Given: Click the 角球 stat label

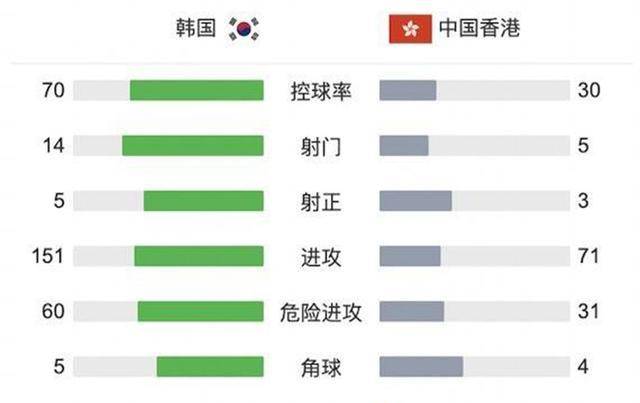Looking at the screenshot, I should pyautogui.click(x=321, y=367).
